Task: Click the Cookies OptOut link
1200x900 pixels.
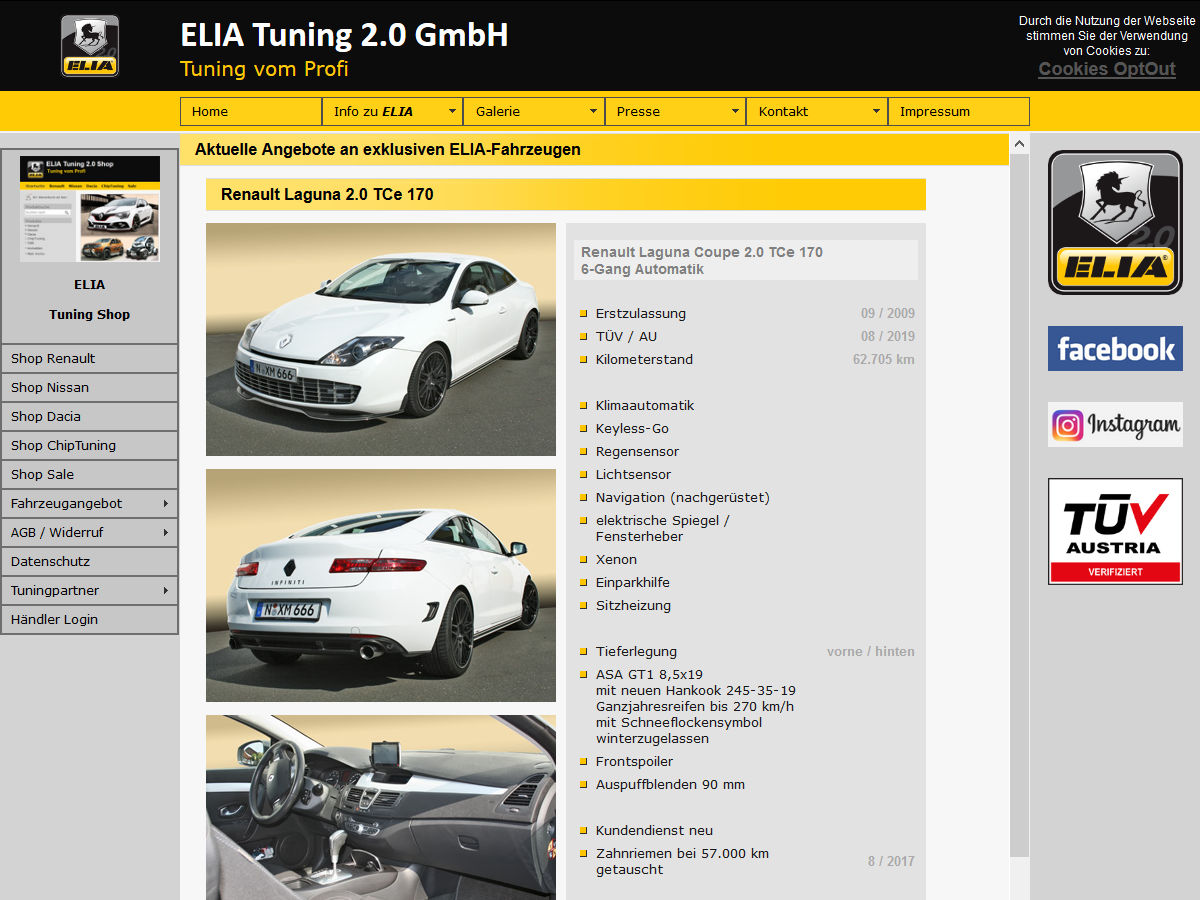Action: [1107, 69]
